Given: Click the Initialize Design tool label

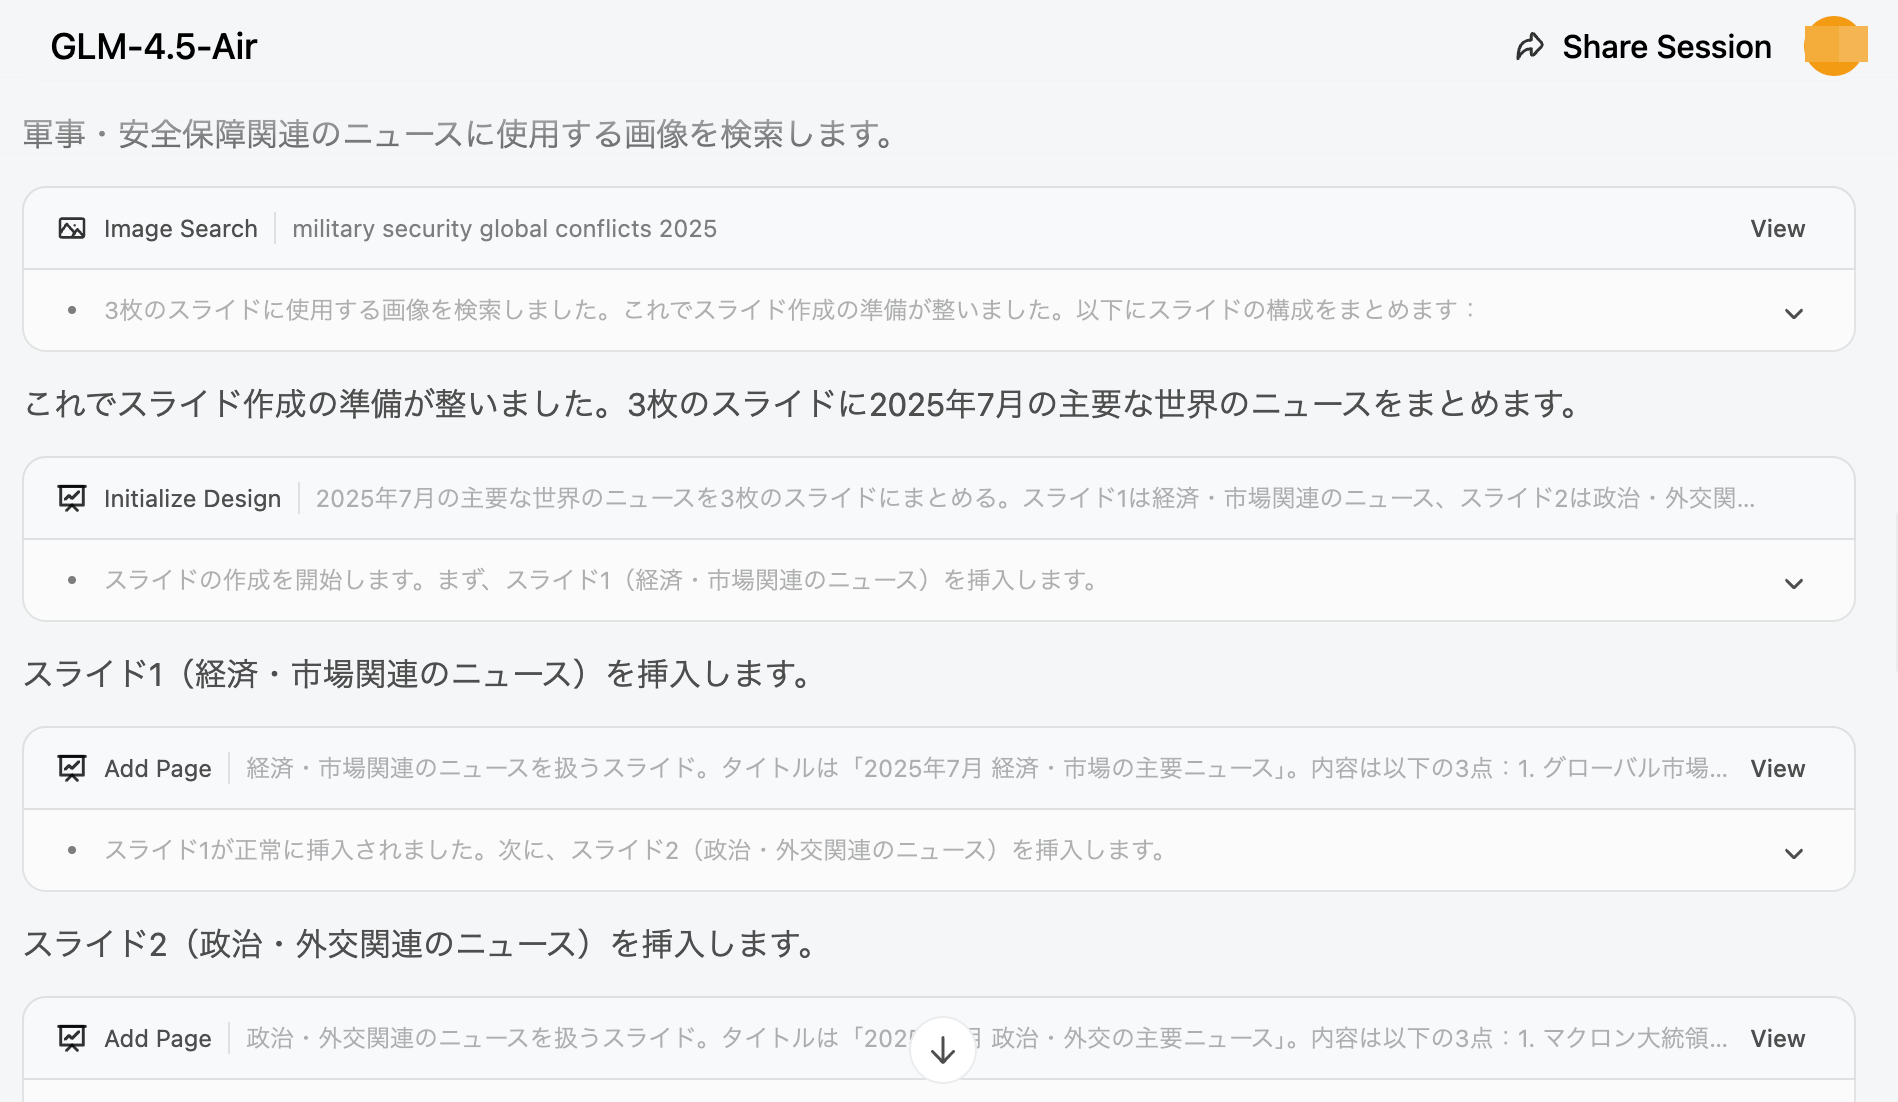Looking at the screenshot, I should click(192, 498).
